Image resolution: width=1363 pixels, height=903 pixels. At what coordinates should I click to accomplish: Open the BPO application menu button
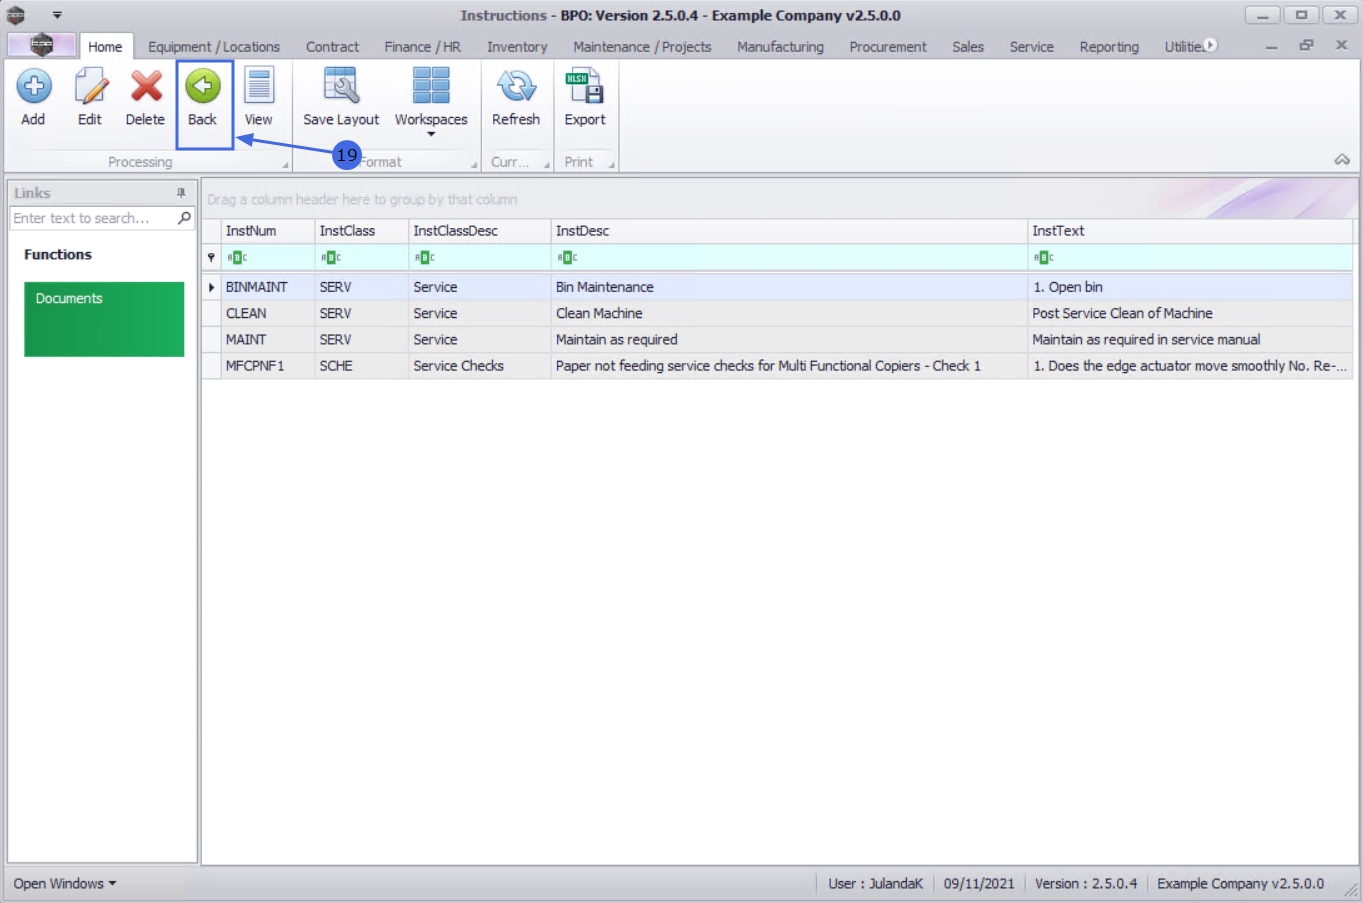pos(41,45)
